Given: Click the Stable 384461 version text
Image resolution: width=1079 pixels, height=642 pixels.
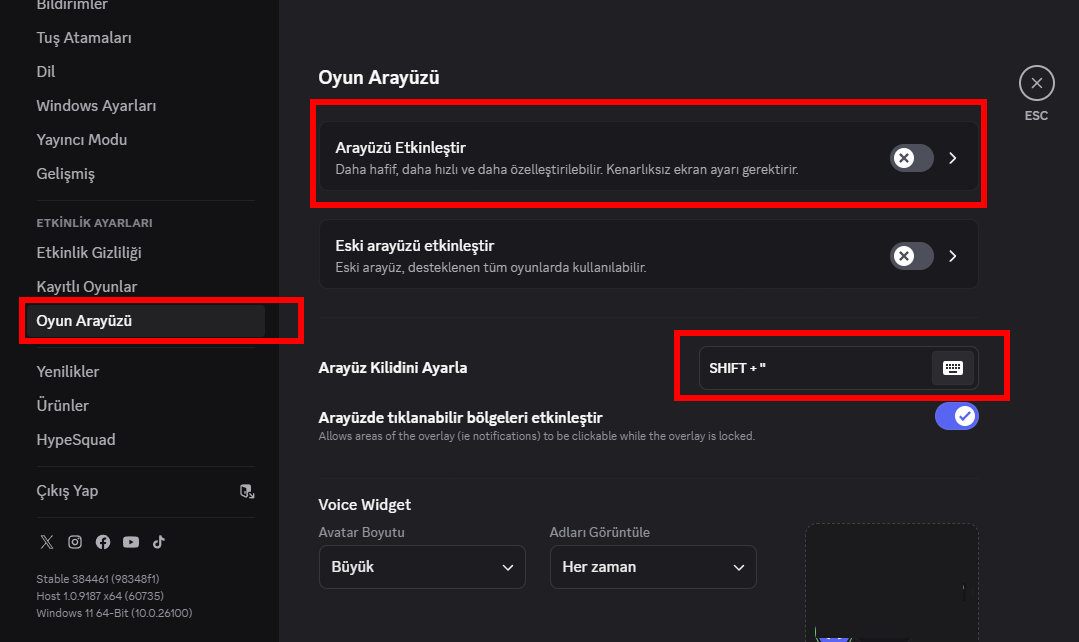Looking at the screenshot, I should (x=98, y=579).
